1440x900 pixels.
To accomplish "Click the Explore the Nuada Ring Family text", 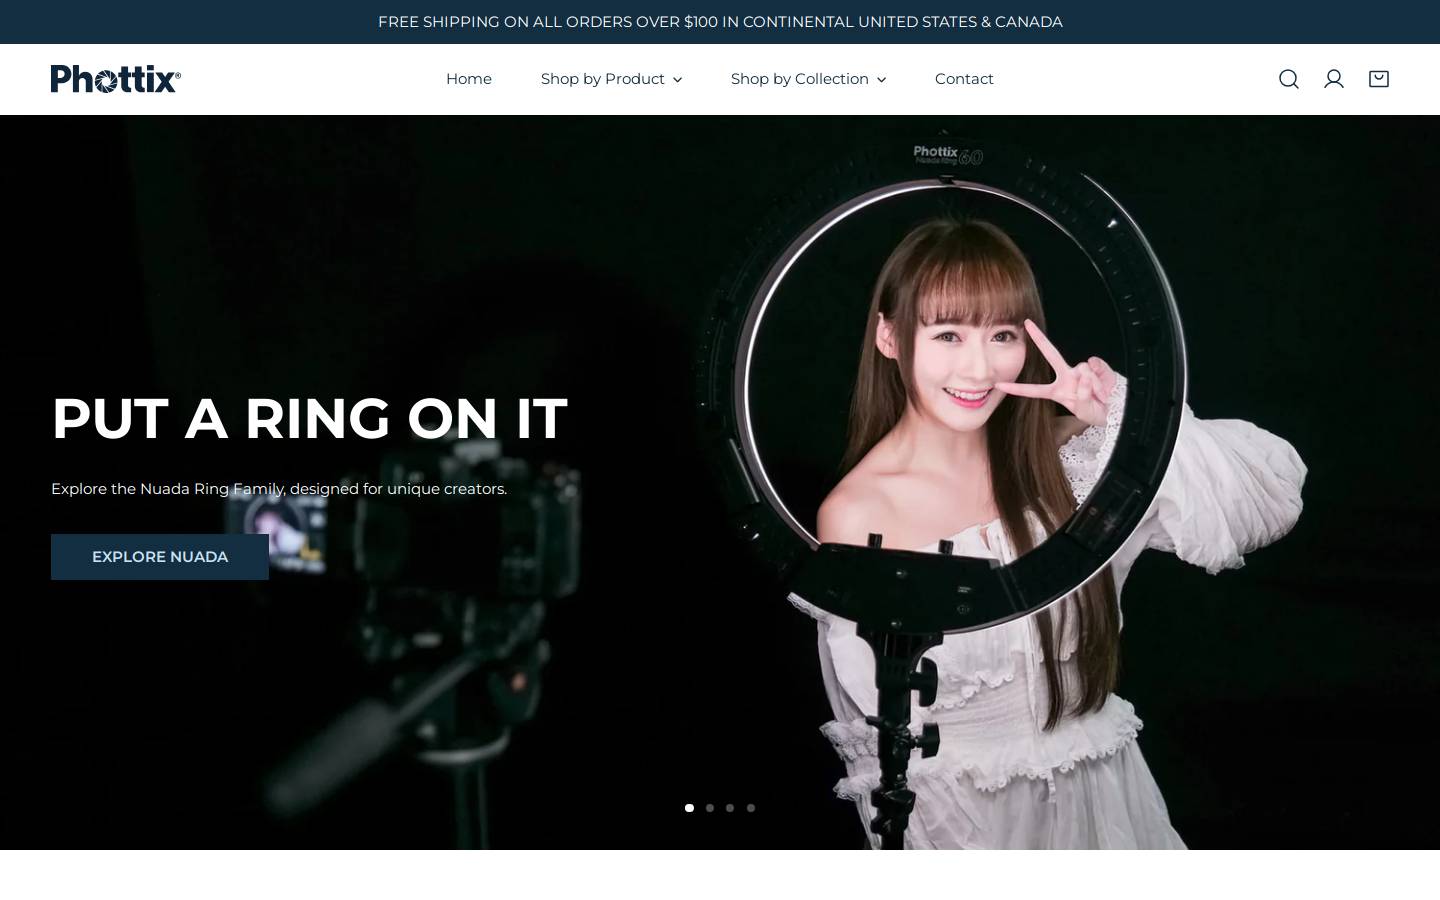I will point(279,489).
